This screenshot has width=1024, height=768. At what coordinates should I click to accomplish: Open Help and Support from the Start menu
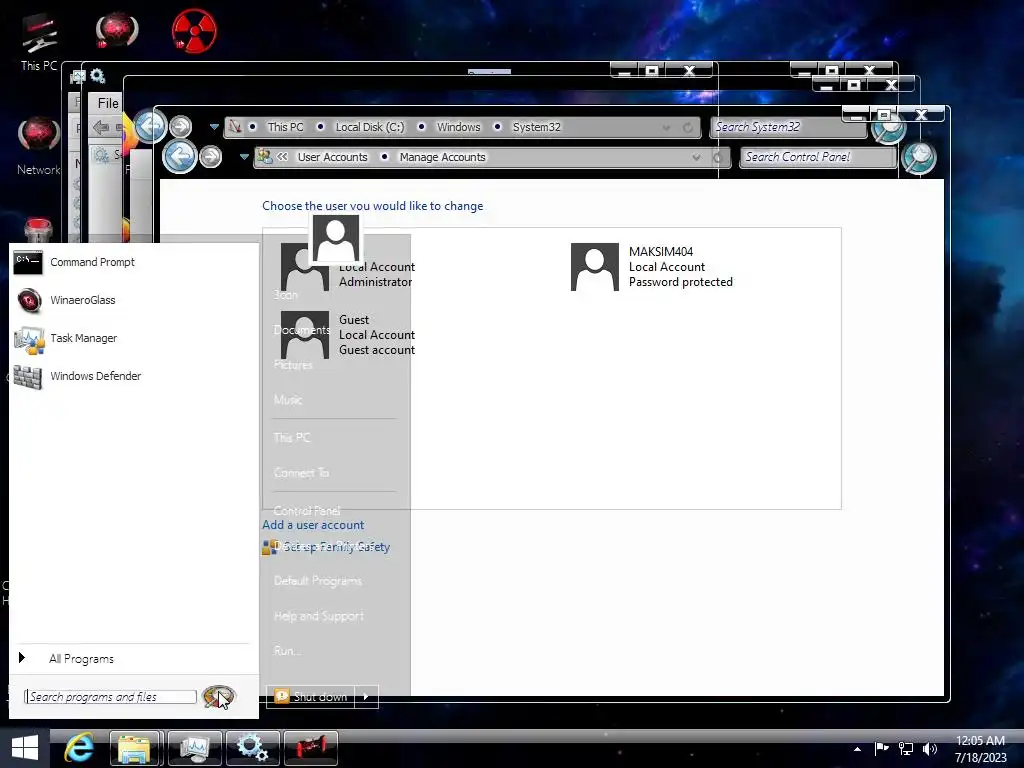click(319, 615)
